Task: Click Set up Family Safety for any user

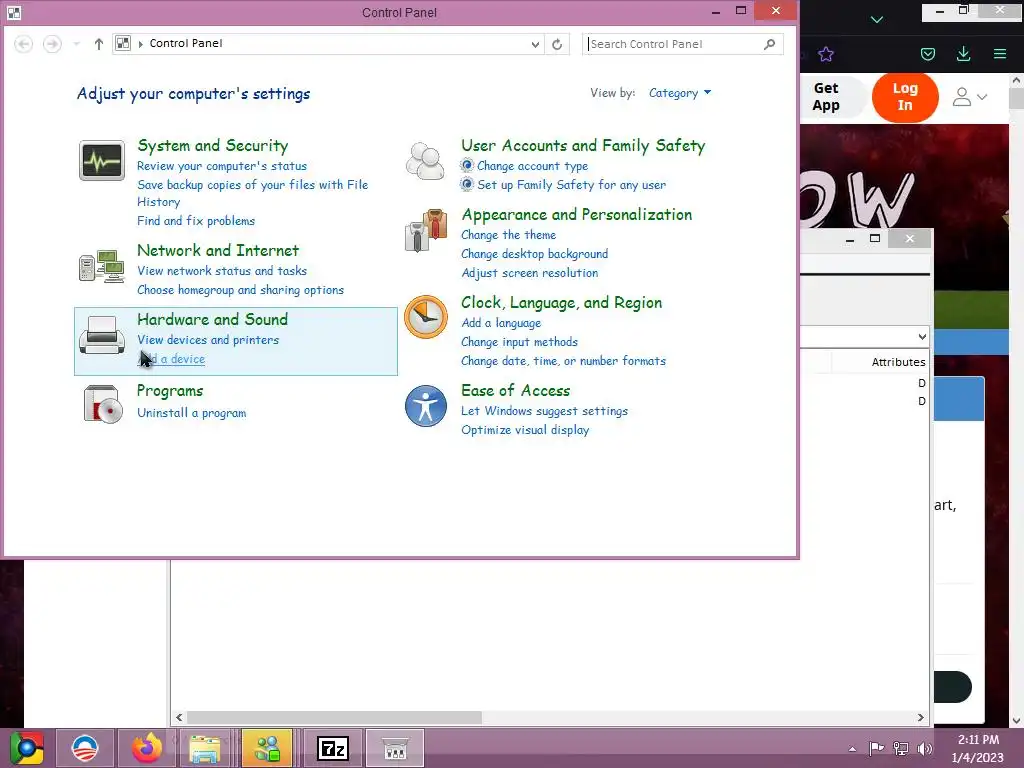Action: click(571, 185)
